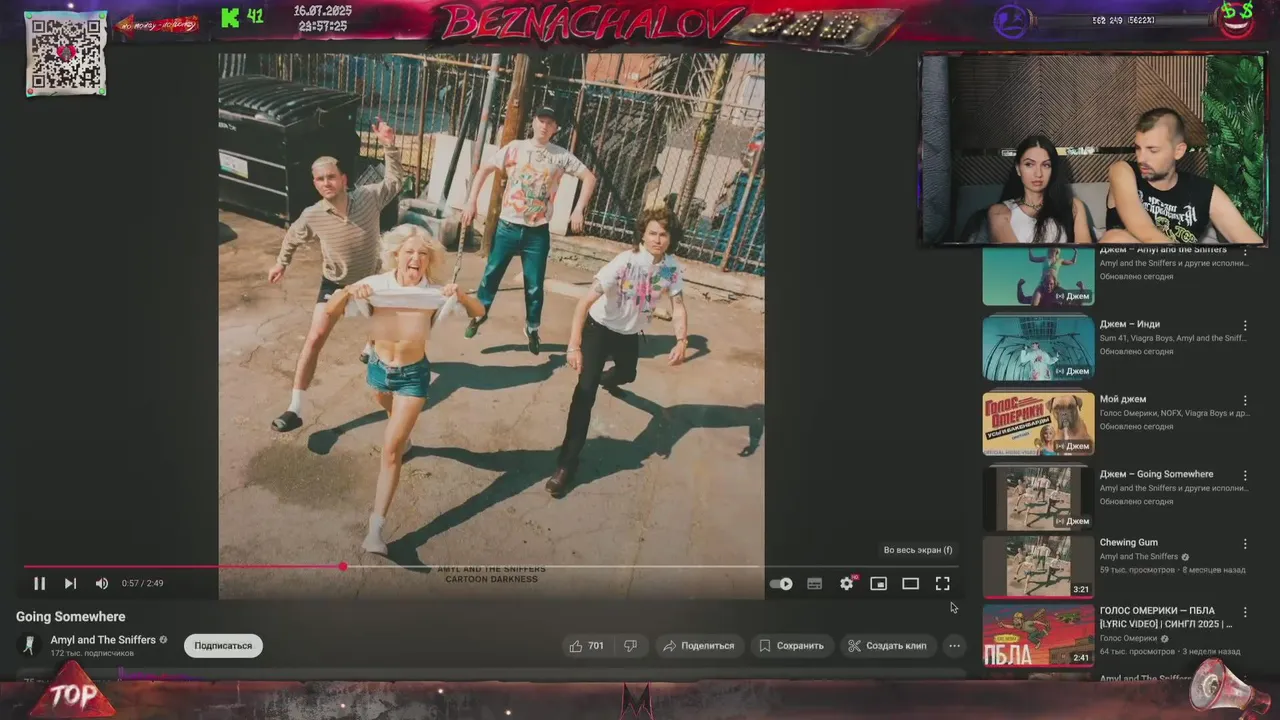Viewport: 1280px width, 720px height.
Task: Click the 0:57 / 2:49 time display
Action: (142, 583)
